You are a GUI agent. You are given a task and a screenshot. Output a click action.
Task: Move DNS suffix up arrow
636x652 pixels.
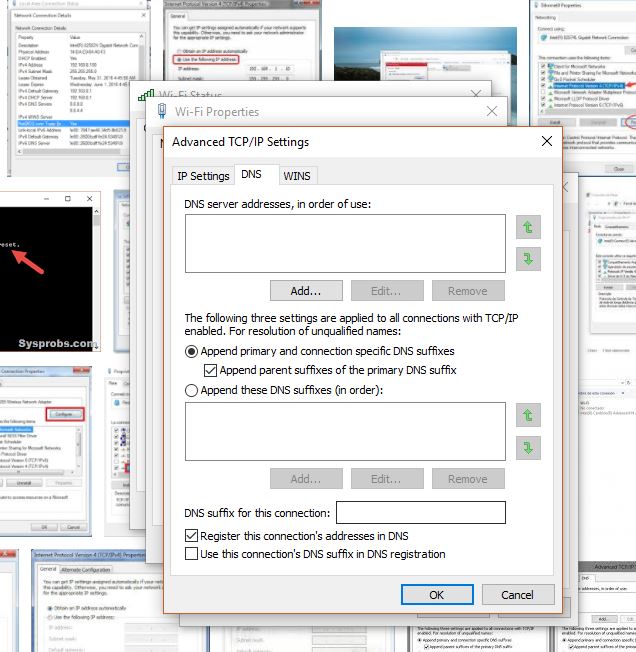tap(528, 415)
